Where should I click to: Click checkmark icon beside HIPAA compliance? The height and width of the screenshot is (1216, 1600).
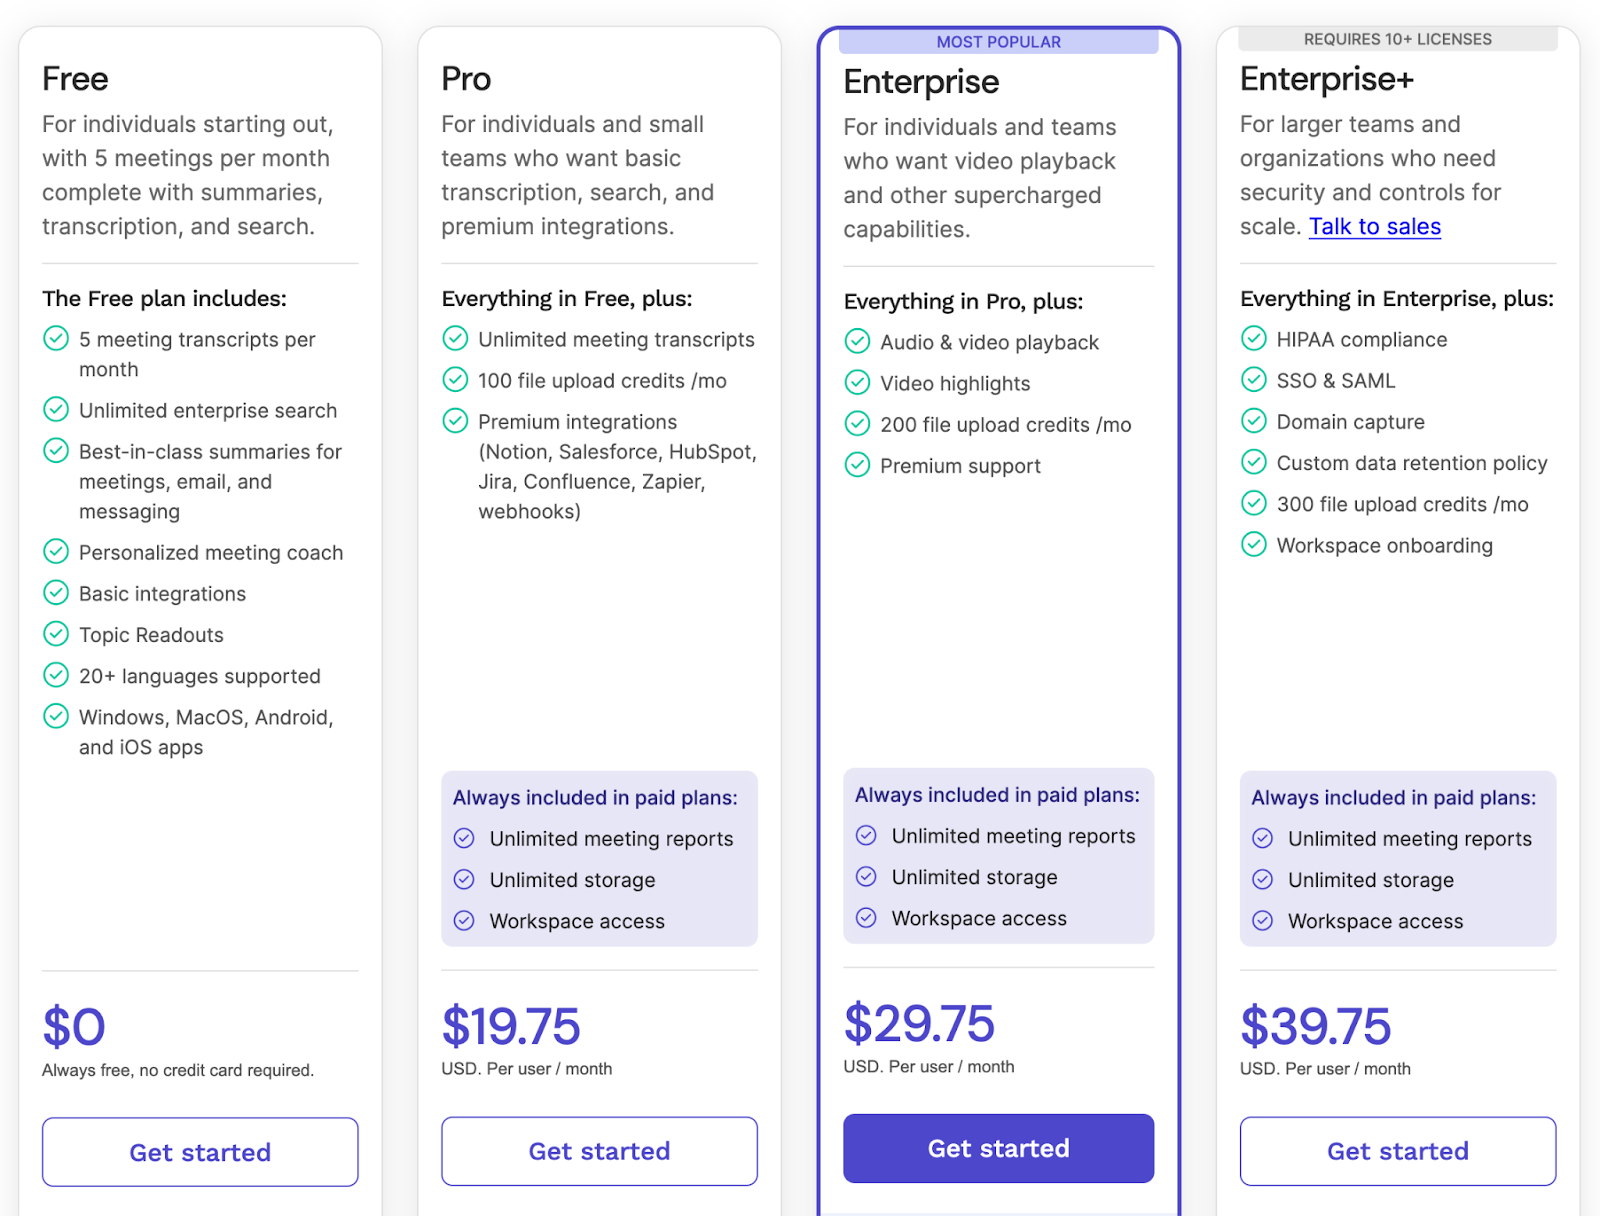pos(1253,339)
